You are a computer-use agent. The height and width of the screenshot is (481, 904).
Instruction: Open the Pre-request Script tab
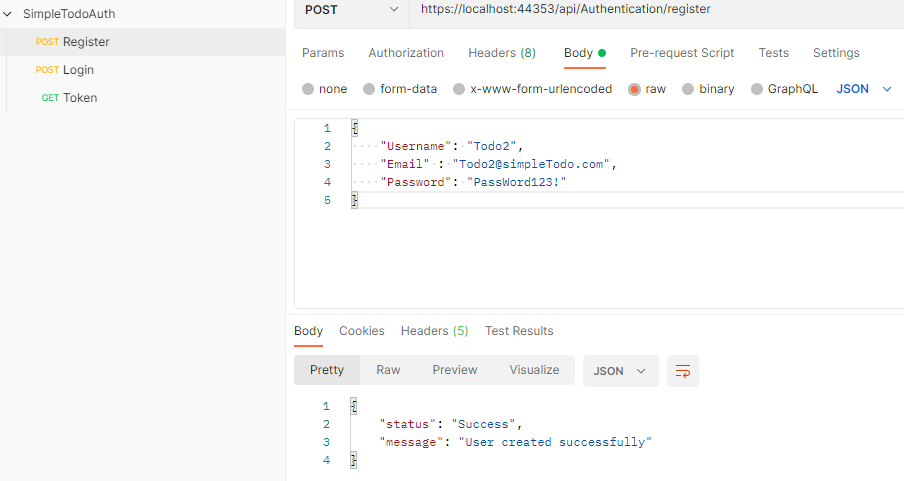click(x=682, y=53)
